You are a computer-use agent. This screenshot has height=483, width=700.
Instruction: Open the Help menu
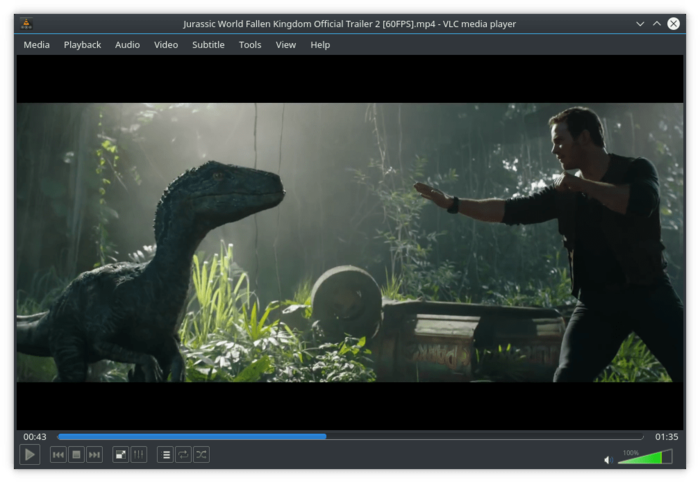(x=320, y=45)
